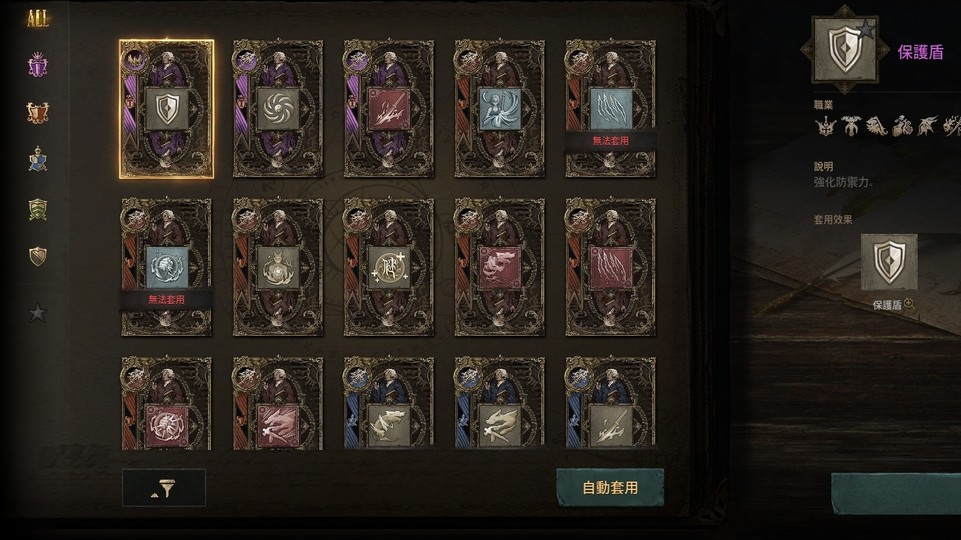The image size is (961, 540).
Task: Show favorites with star filter icon
Action: (x=37, y=313)
